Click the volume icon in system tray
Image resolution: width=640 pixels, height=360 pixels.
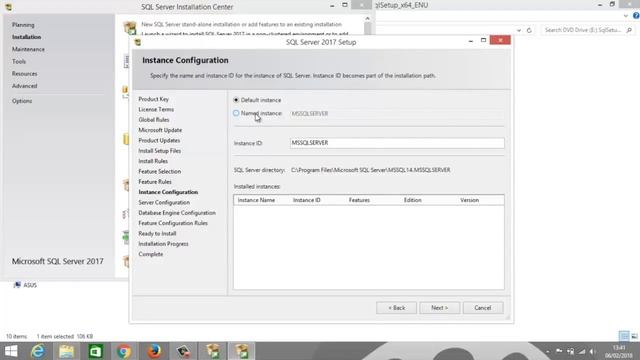tap(593, 351)
